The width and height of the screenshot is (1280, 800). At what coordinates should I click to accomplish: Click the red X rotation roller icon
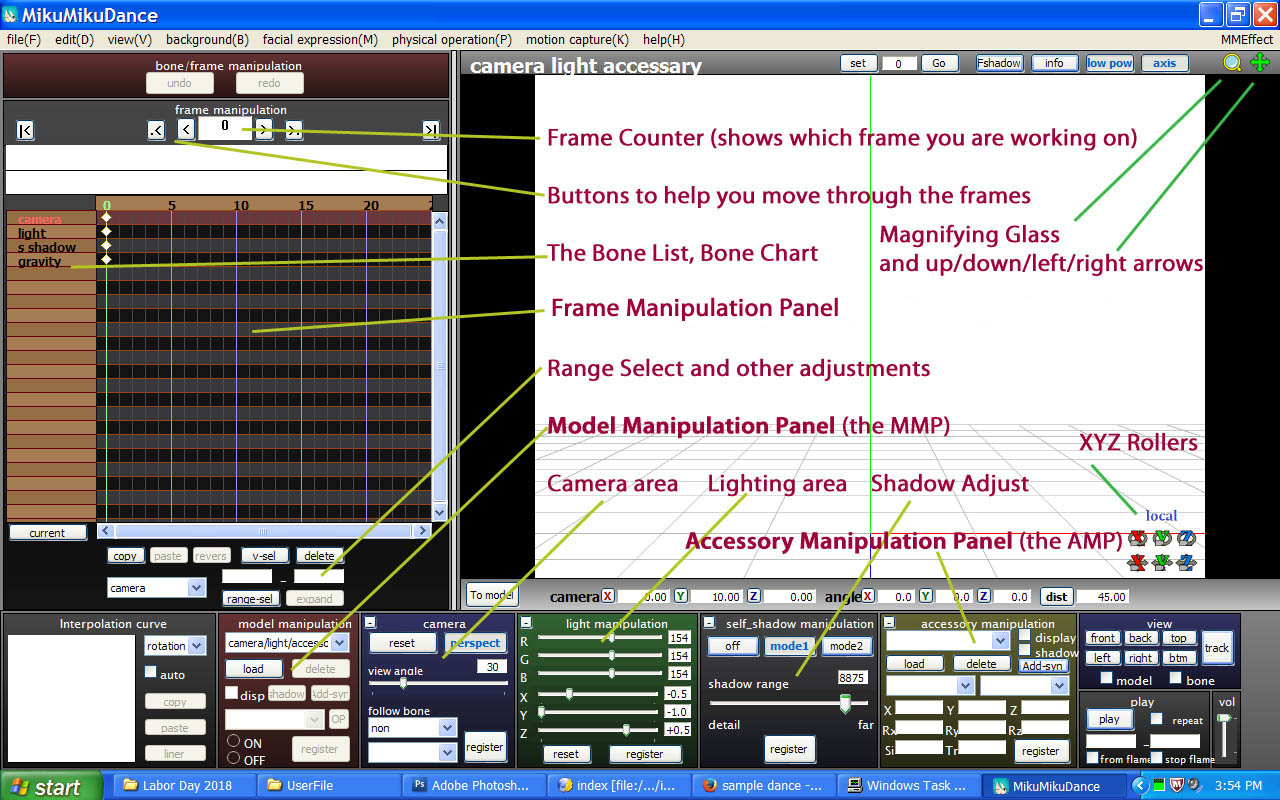tap(1137, 538)
